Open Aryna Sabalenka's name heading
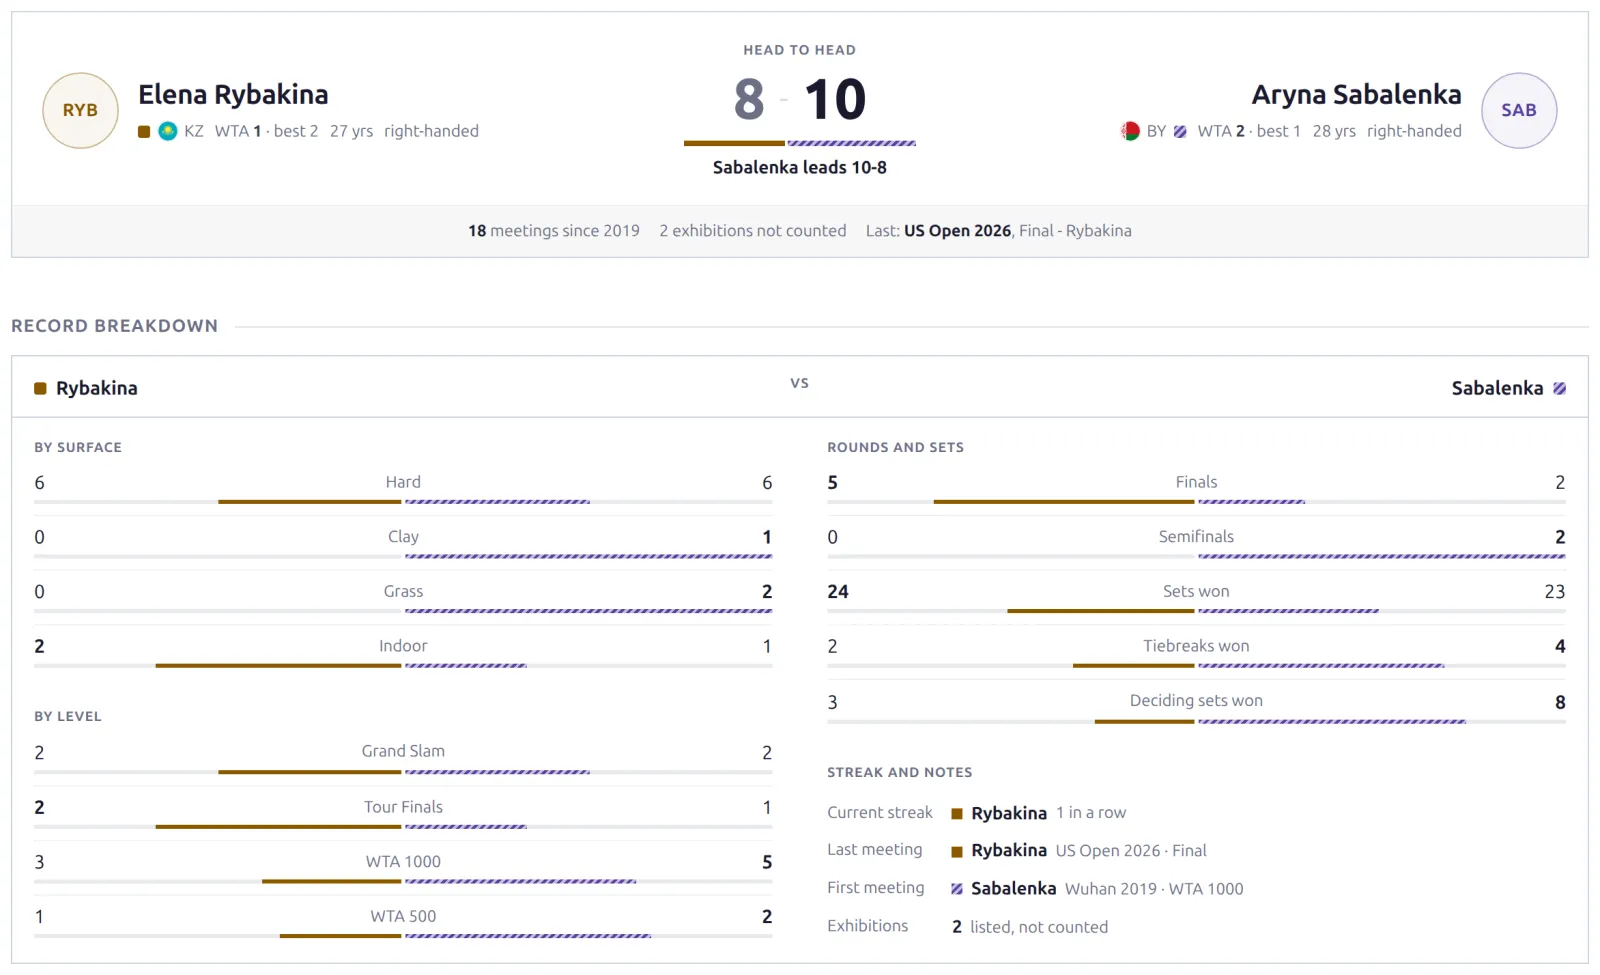The height and width of the screenshot is (975, 1600). pos(1356,95)
